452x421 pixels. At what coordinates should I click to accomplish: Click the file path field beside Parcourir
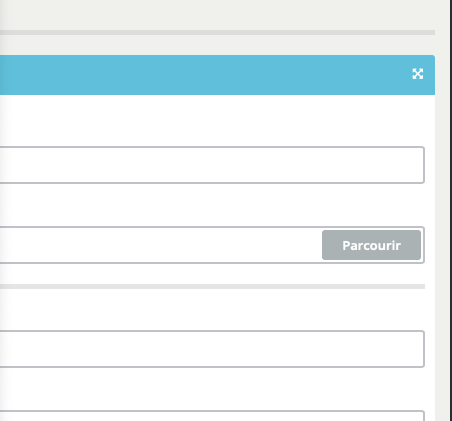click(x=161, y=245)
